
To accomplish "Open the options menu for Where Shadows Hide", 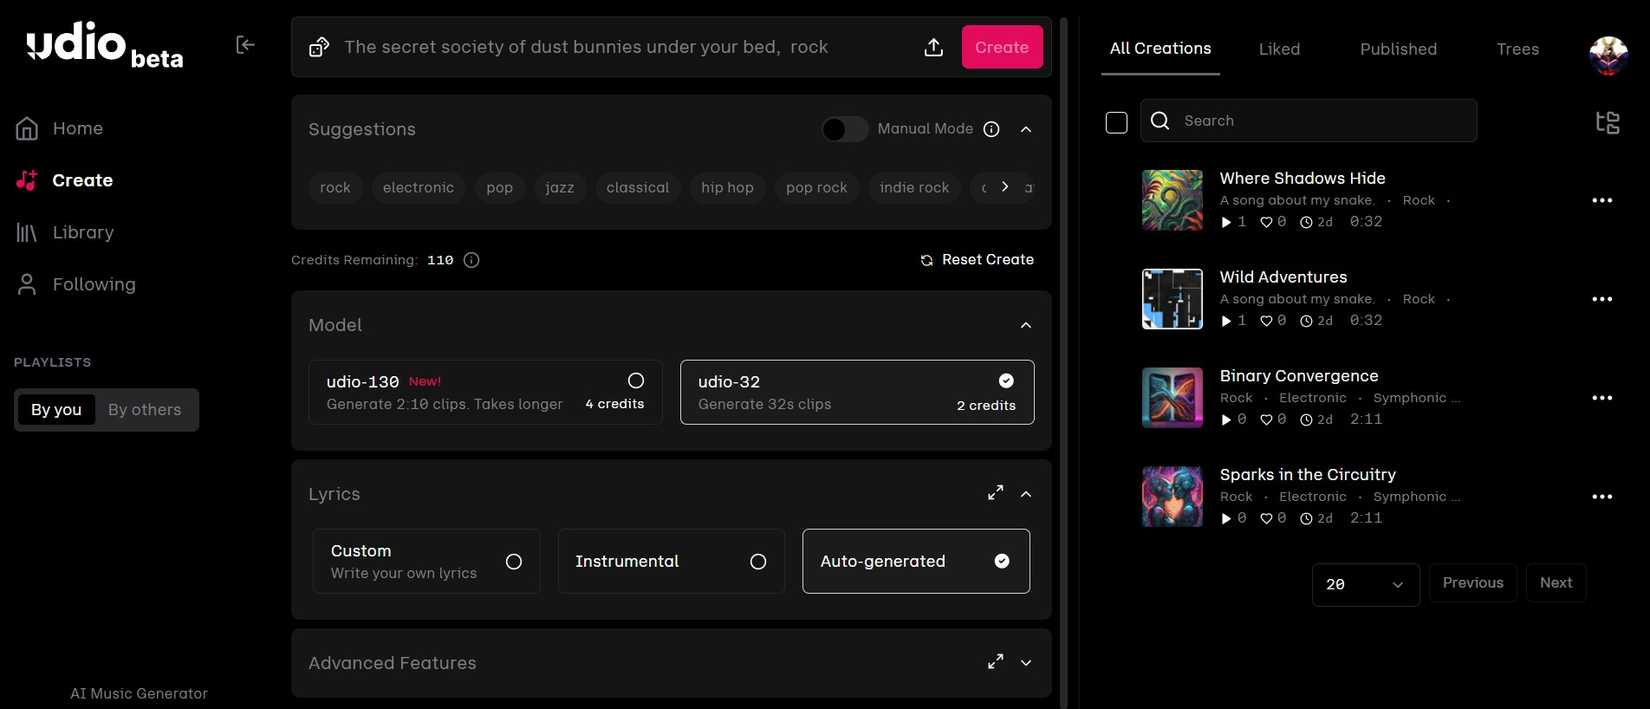I will tap(1602, 200).
